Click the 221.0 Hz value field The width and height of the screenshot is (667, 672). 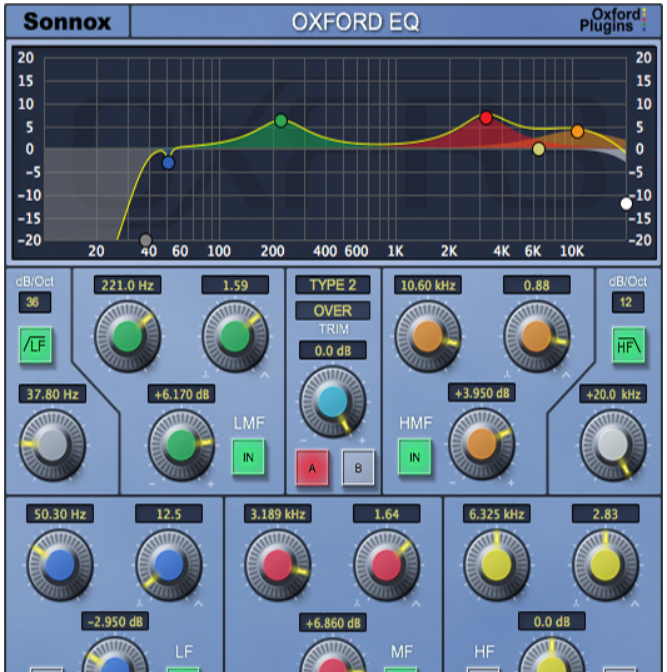click(127, 285)
